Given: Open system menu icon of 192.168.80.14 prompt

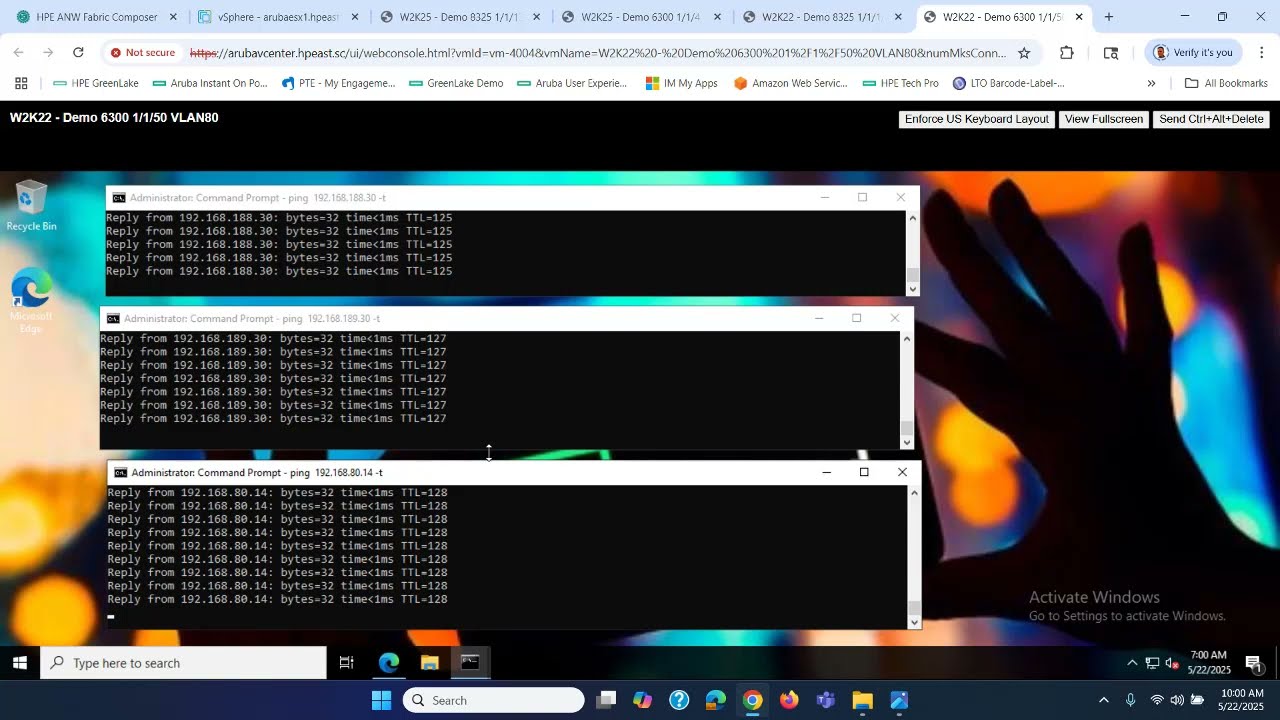Looking at the screenshot, I should click(x=121, y=472).
